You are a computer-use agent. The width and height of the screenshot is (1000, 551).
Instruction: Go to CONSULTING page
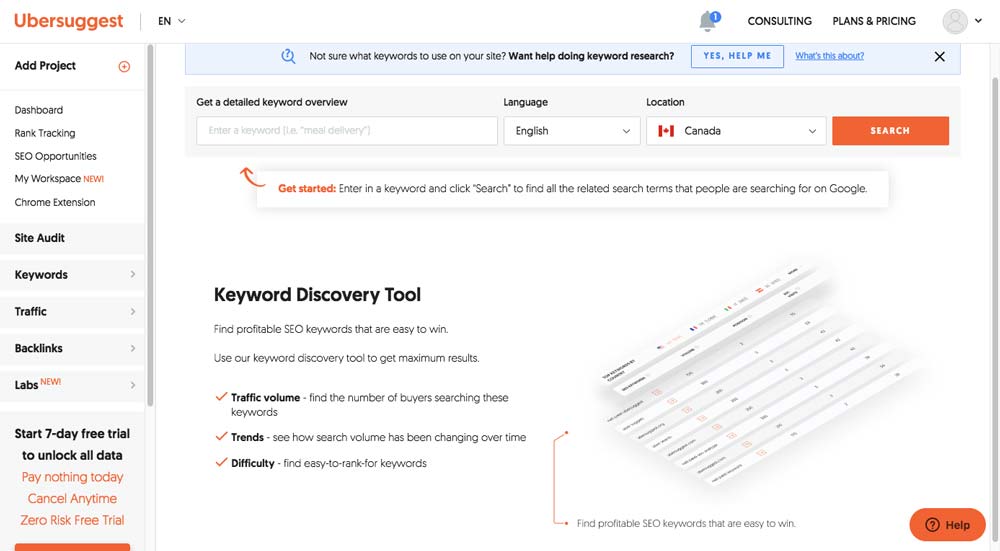[x=779, y=21]
